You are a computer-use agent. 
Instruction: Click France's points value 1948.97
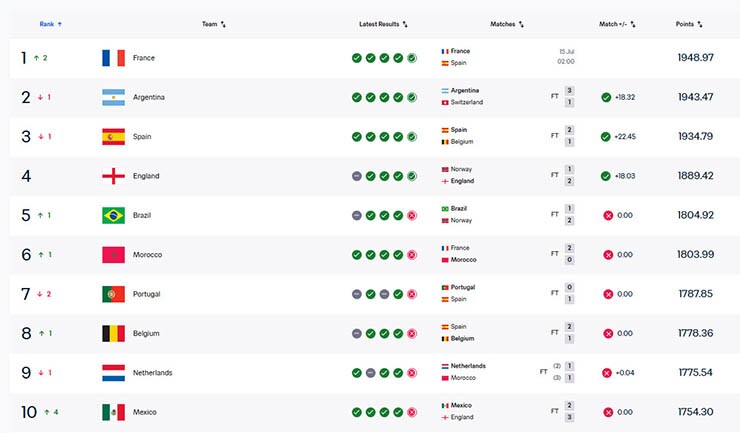pos(696,58)
